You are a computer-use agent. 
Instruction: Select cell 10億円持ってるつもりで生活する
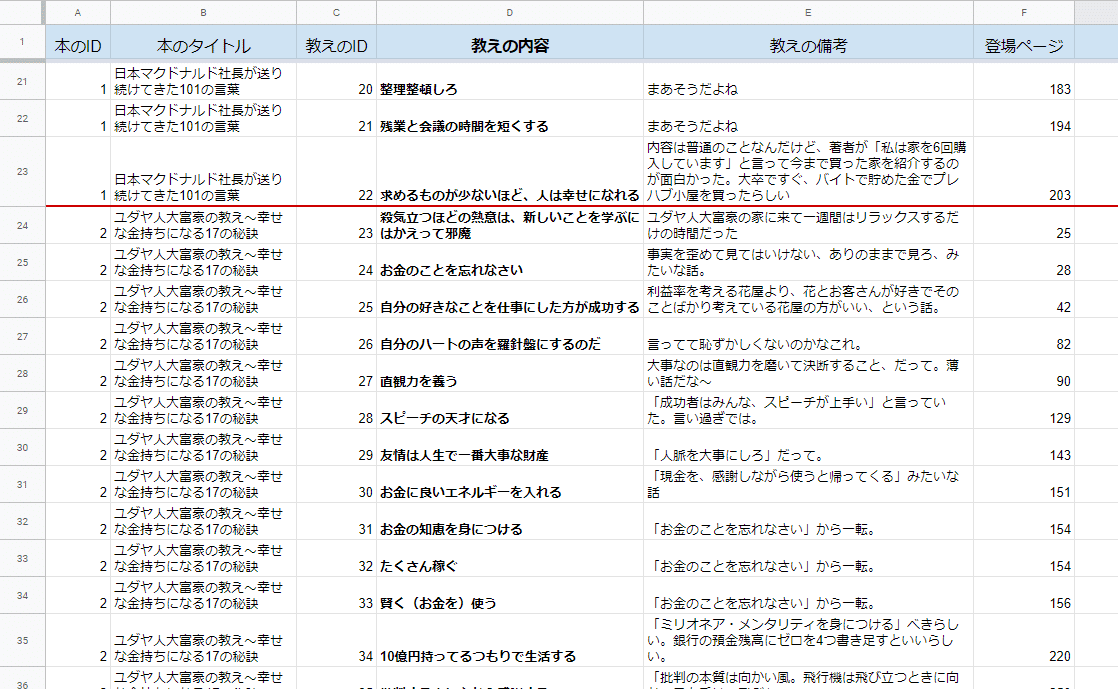(x=510, y=640)
